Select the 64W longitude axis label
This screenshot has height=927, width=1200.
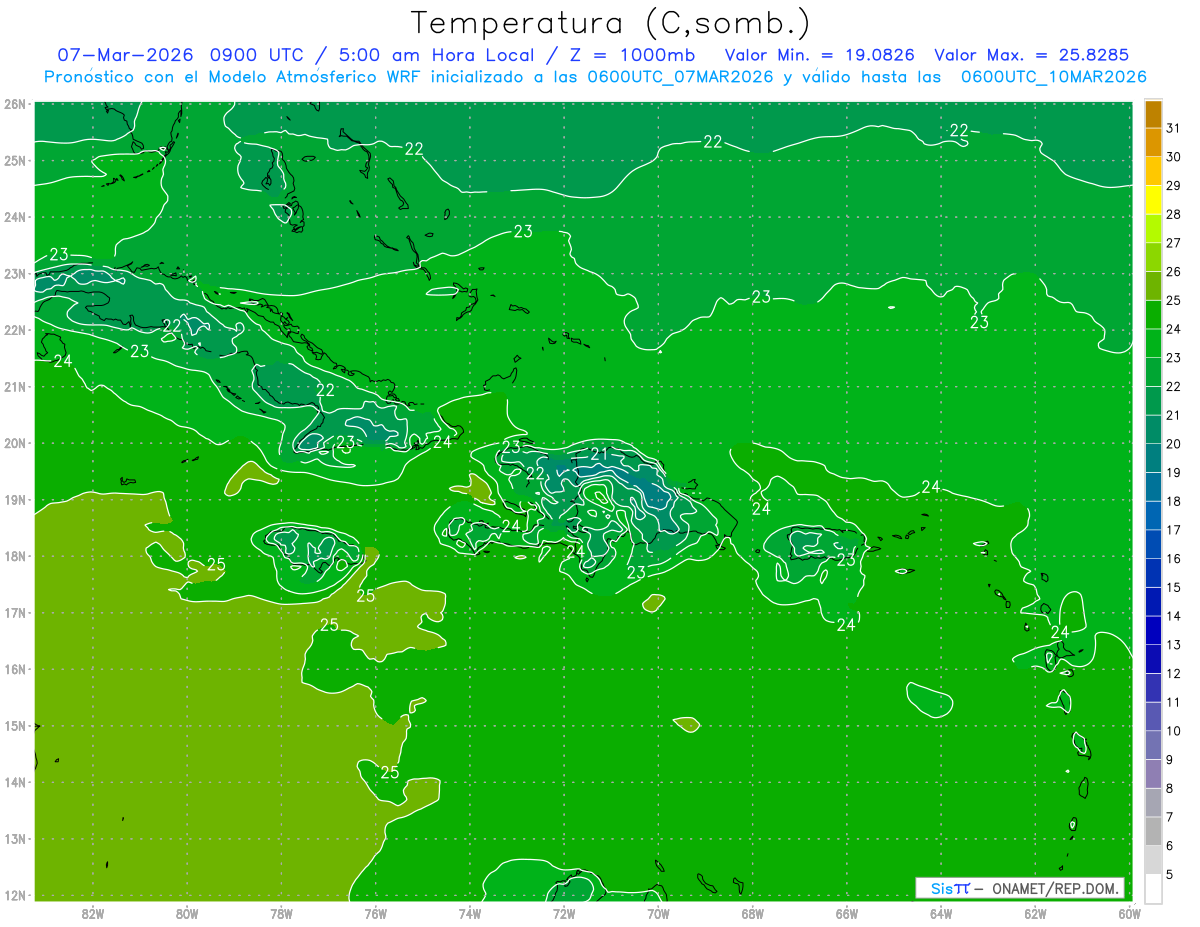point(941,913)
